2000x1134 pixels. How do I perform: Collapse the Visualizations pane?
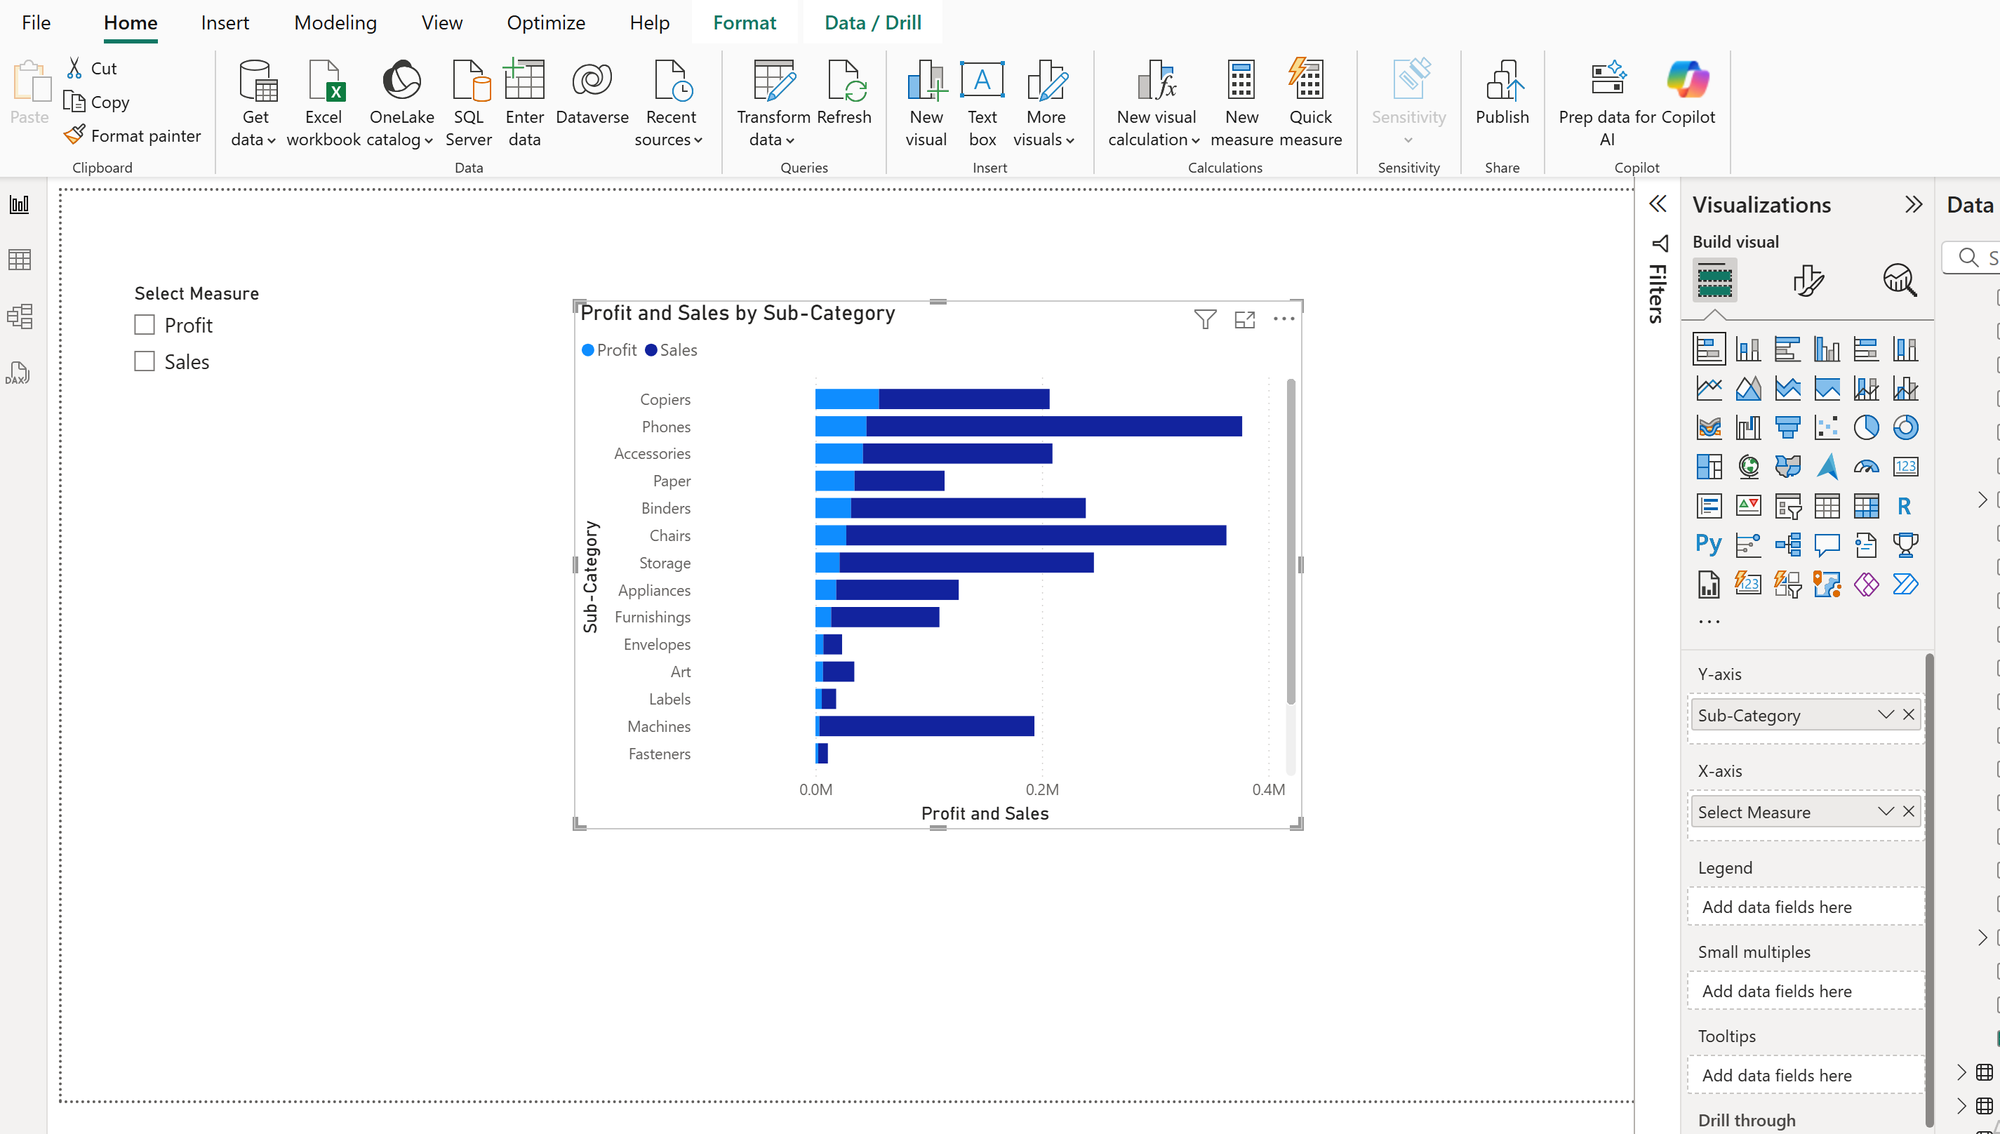pos(1913,205)
